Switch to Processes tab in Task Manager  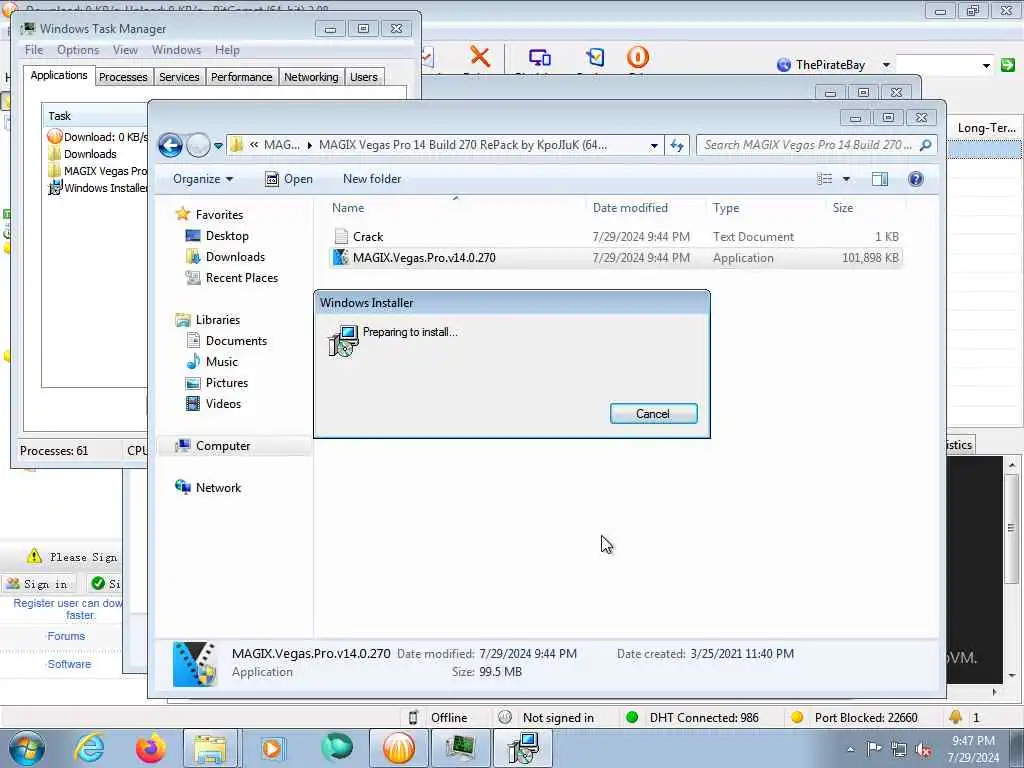pos(123,77)
